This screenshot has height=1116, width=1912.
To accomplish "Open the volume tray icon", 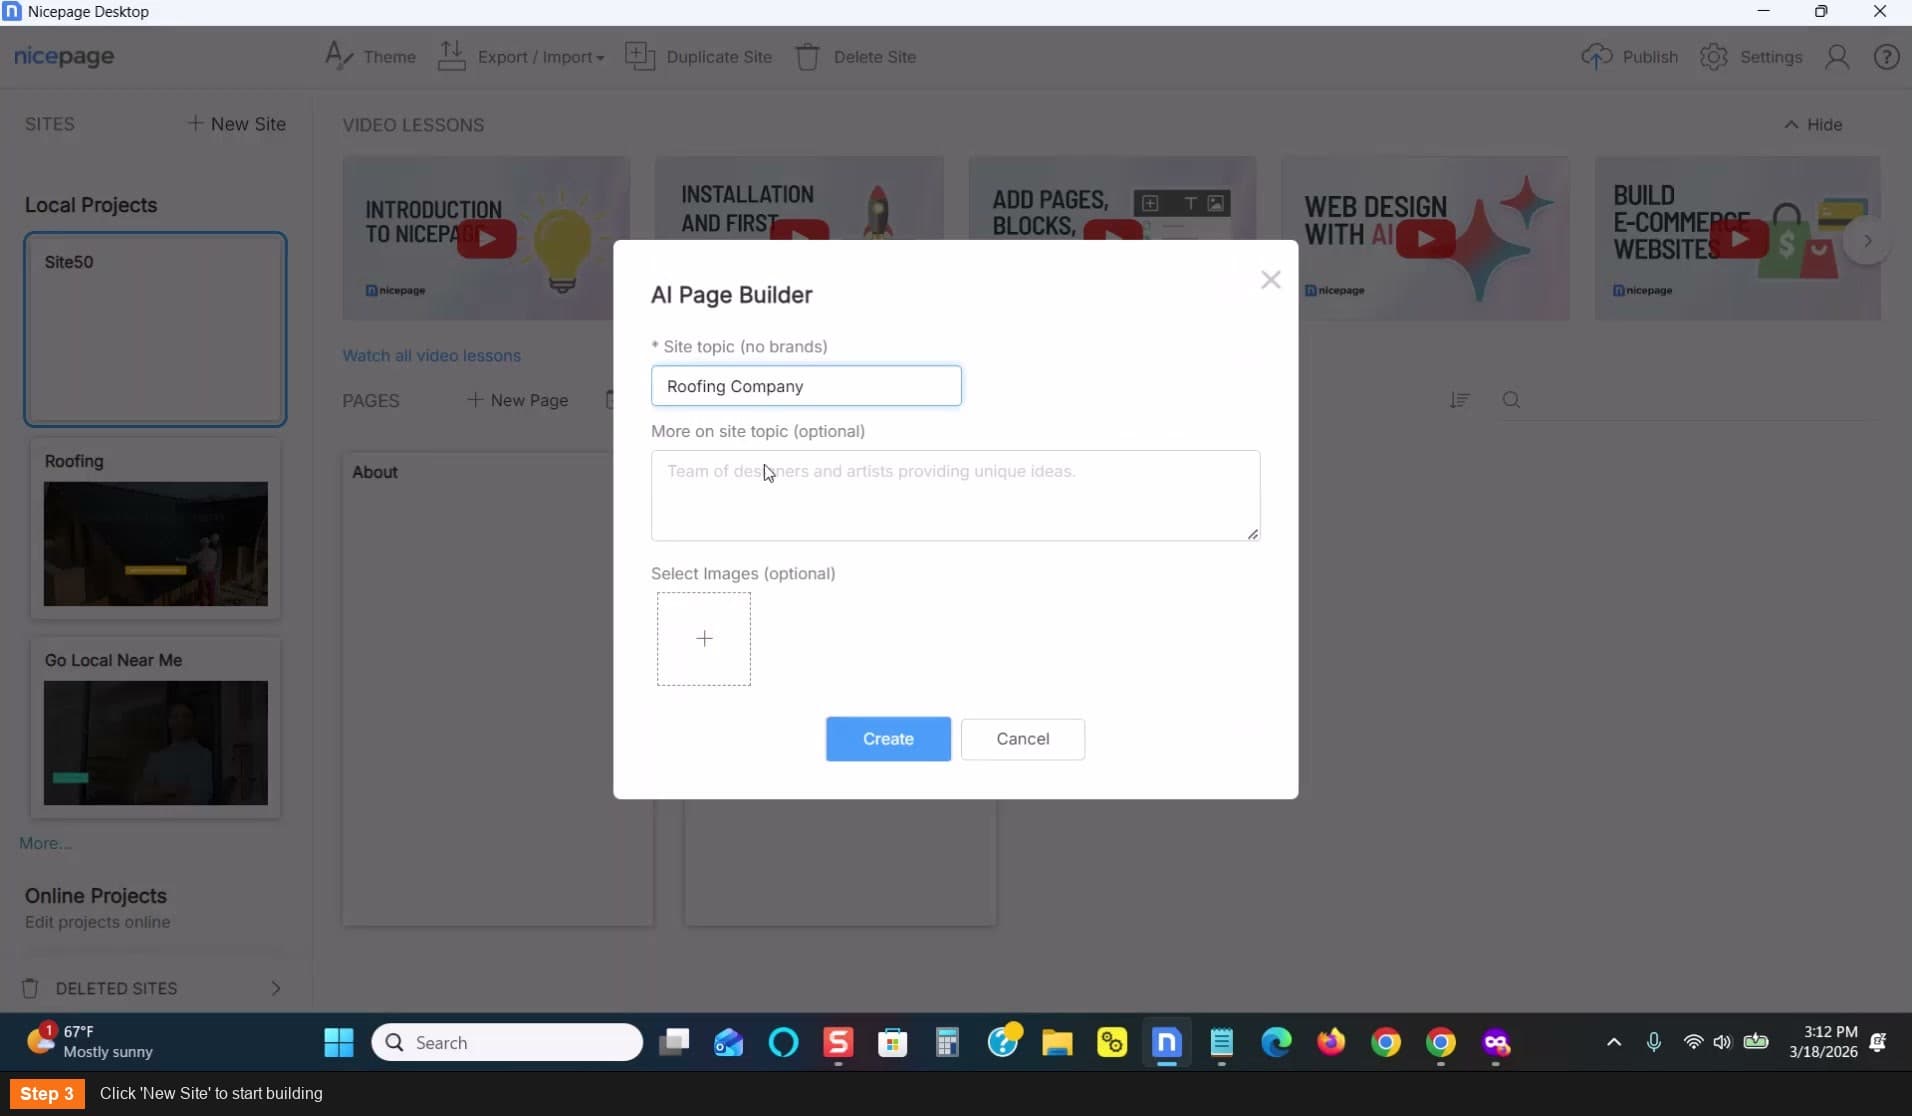I will 1722,1042.
